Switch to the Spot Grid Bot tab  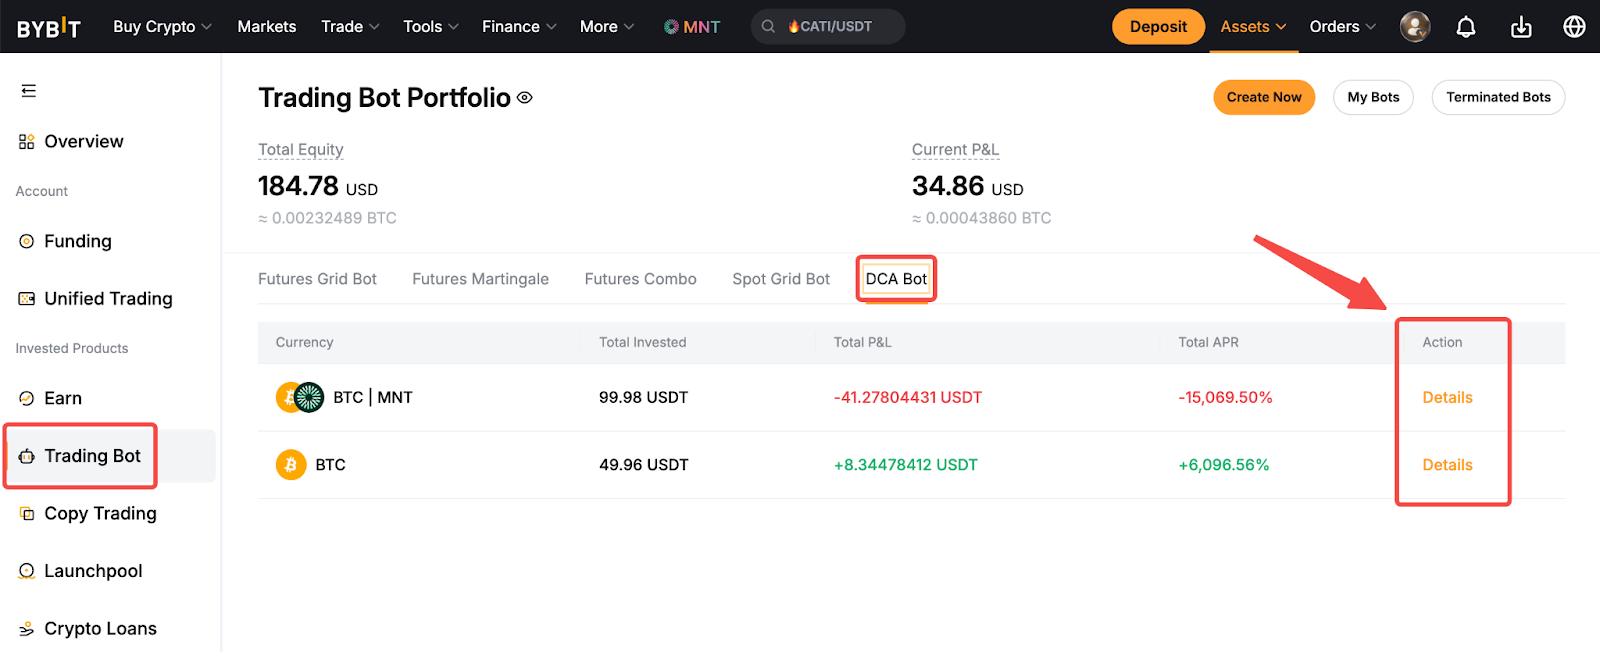coord(781,279)
